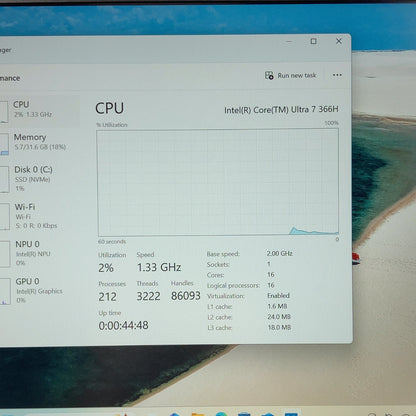Click the Intel Core Ultra 7 366H label
The height and width of the screenshot is (416, 416).
click(281, 110)
